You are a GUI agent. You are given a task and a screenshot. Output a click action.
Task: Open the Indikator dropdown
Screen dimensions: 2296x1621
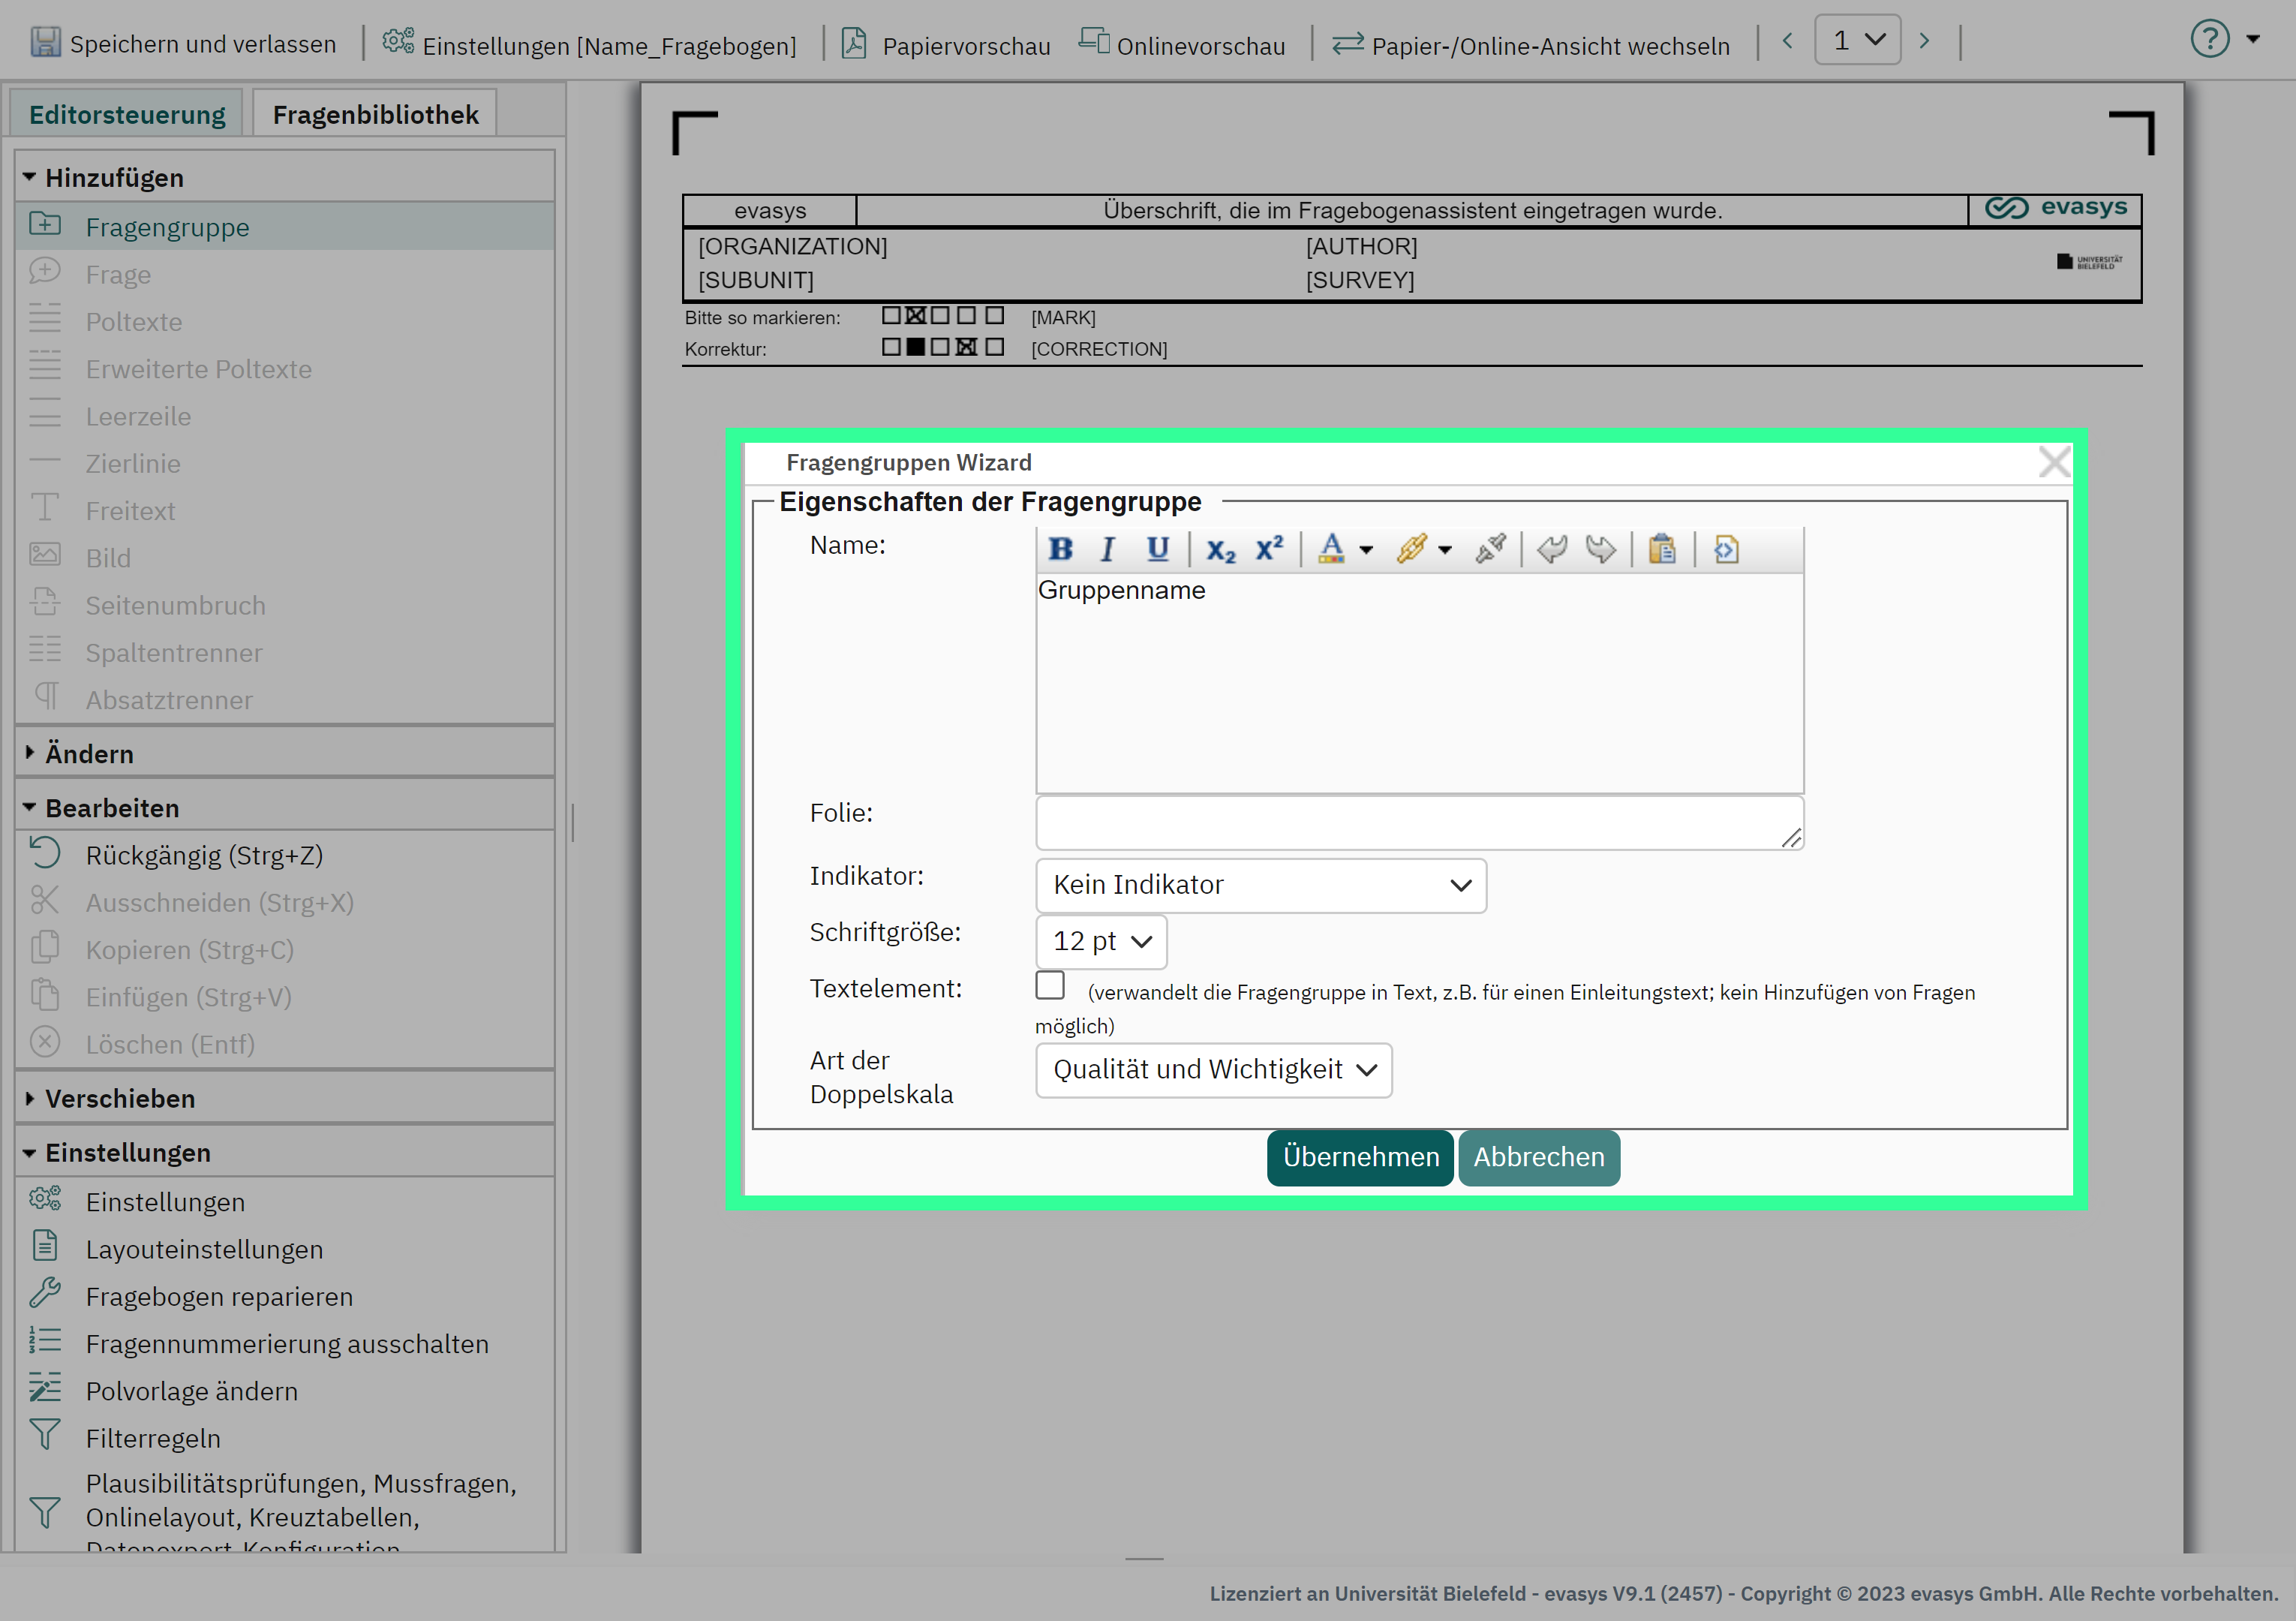pos(1261,885)
